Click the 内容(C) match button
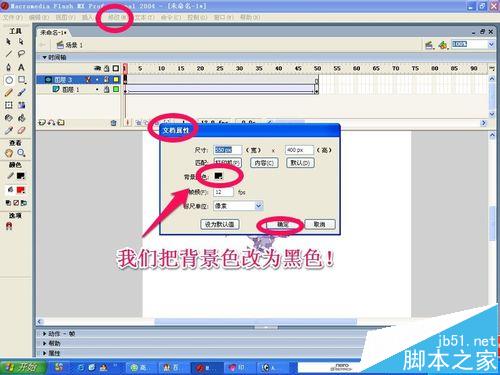The height and width of the screenshot is (375, 500). tap(264, 163)
